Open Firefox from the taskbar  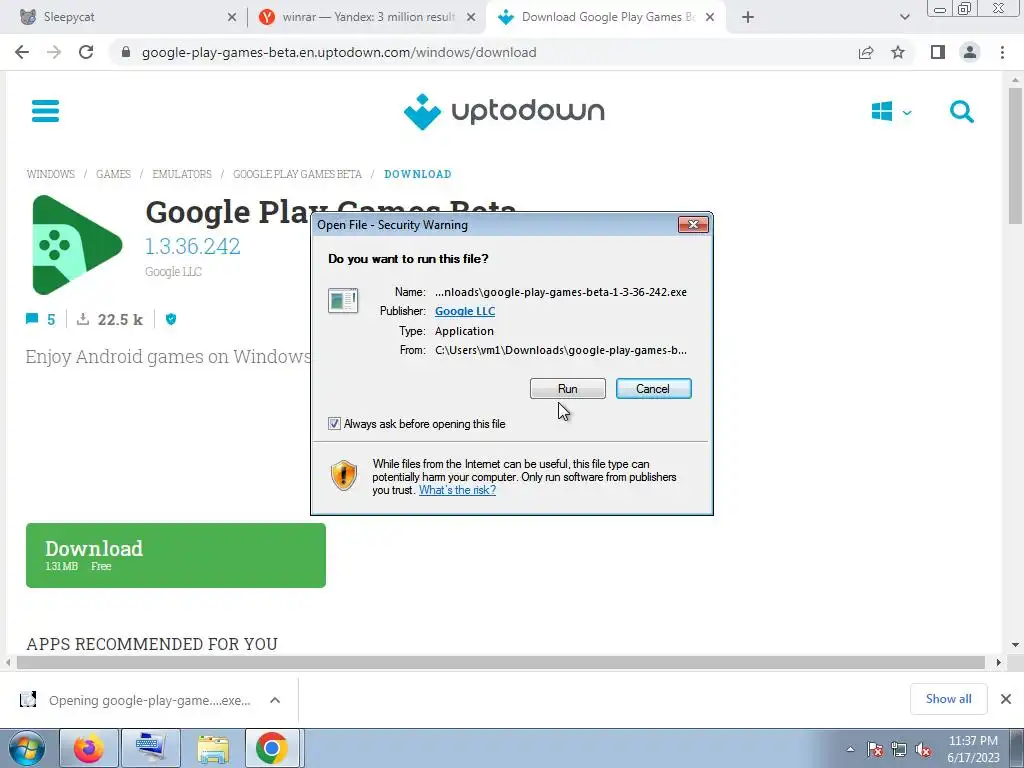click(89, 748)
